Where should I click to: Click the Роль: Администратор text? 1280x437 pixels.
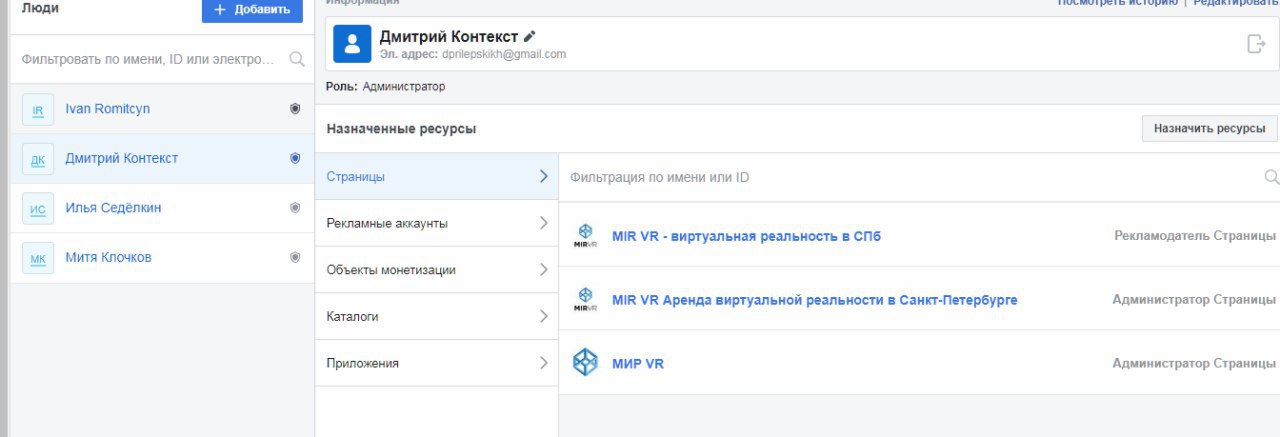386,87
